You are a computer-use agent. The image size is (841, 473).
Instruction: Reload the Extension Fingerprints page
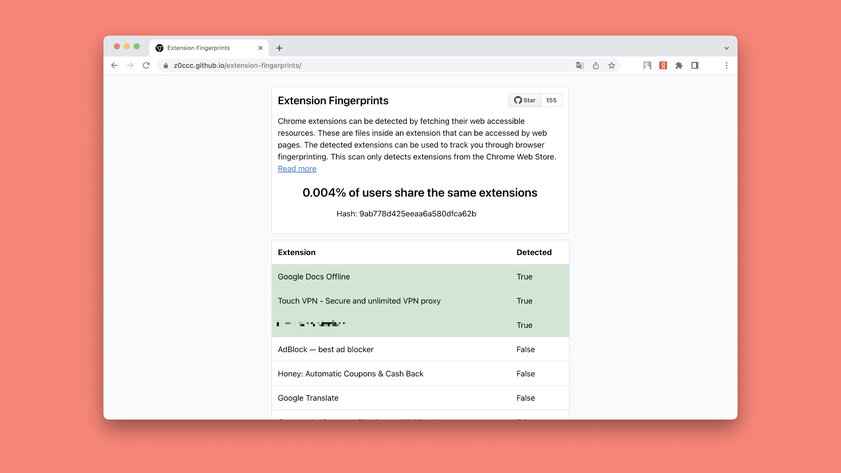point(146,65)
